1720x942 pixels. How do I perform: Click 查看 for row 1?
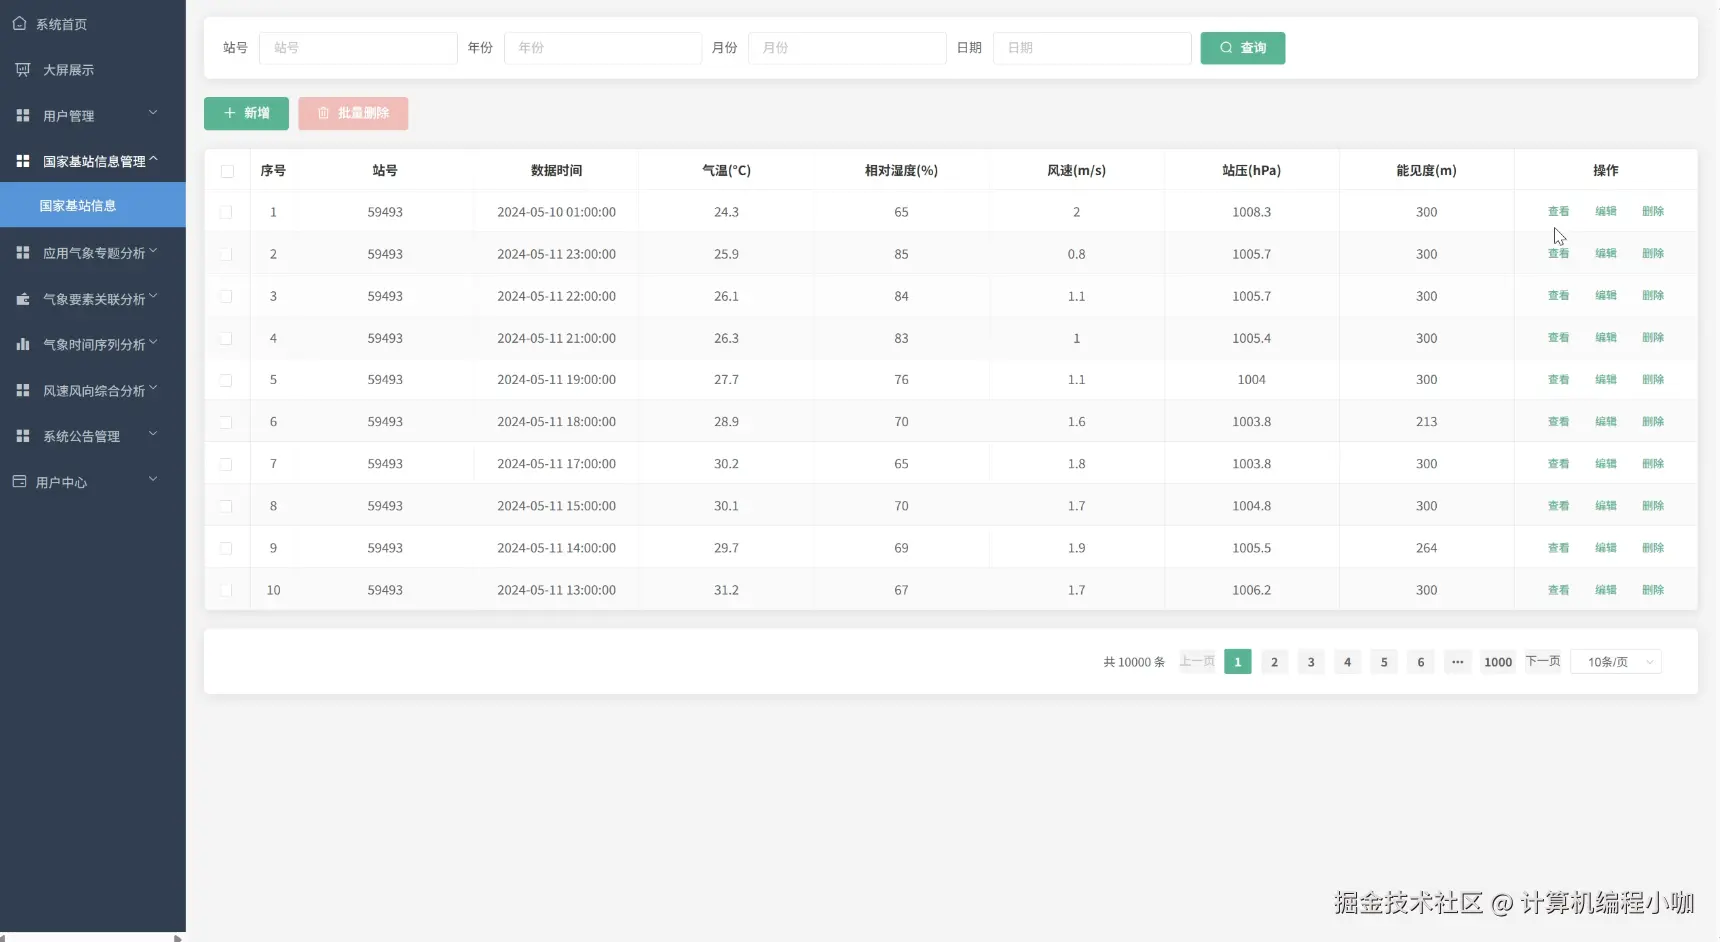(x=1559, y=211)
